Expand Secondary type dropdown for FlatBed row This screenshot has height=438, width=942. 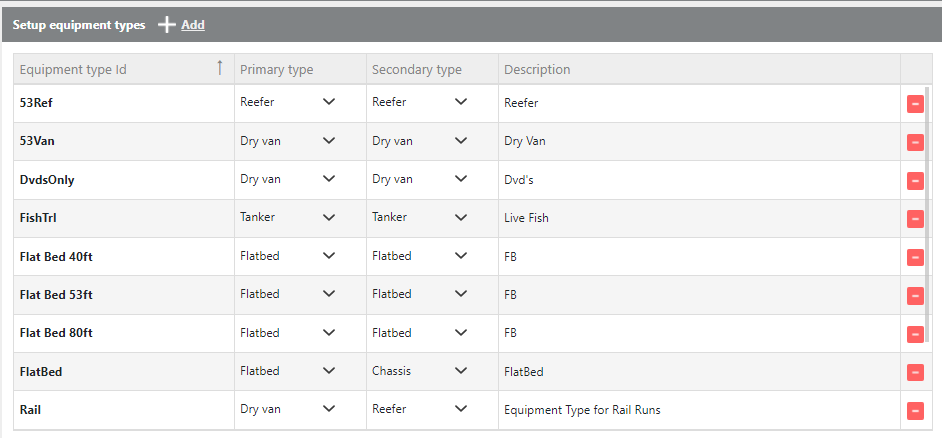coord(461,371)
